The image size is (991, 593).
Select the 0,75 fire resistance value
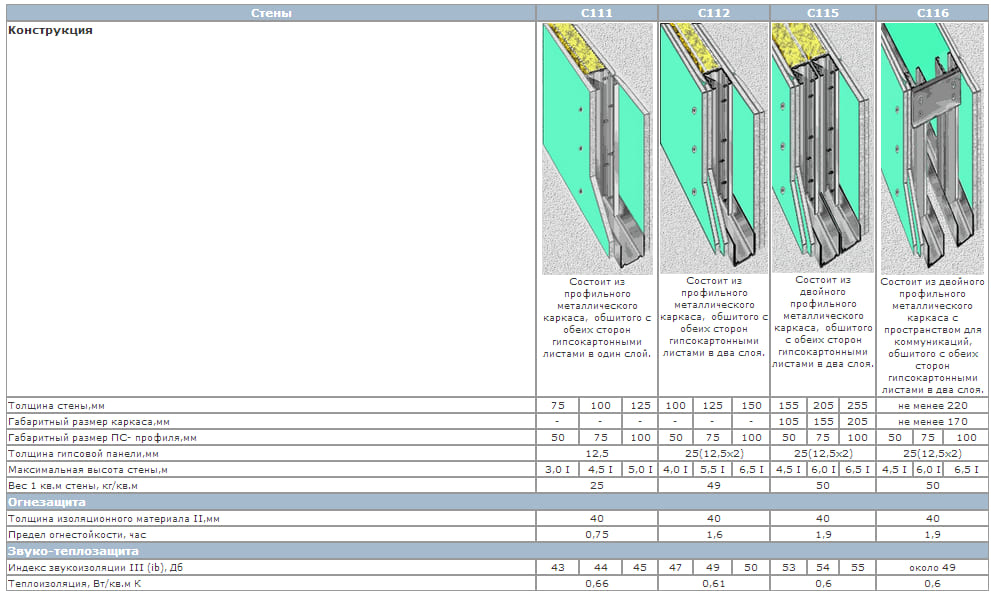coord(597,535)
